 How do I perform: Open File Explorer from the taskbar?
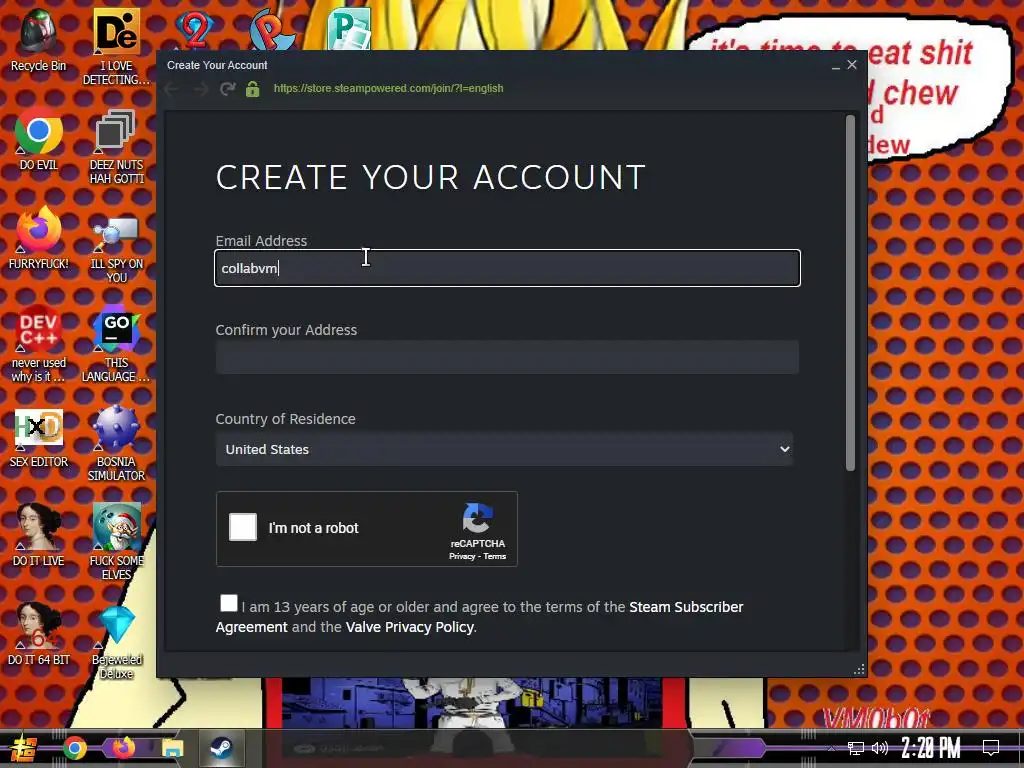click(172, 748)
